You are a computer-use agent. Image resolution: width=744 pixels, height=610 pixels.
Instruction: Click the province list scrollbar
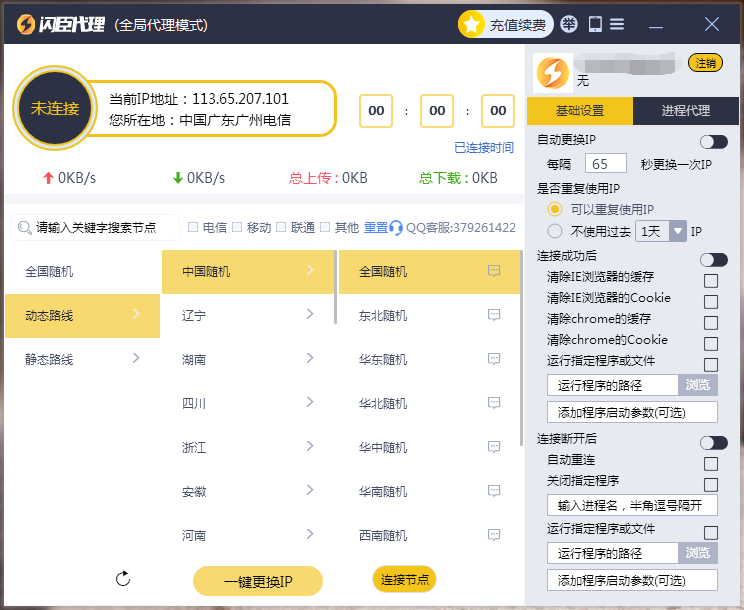click(x=335, y=287)
